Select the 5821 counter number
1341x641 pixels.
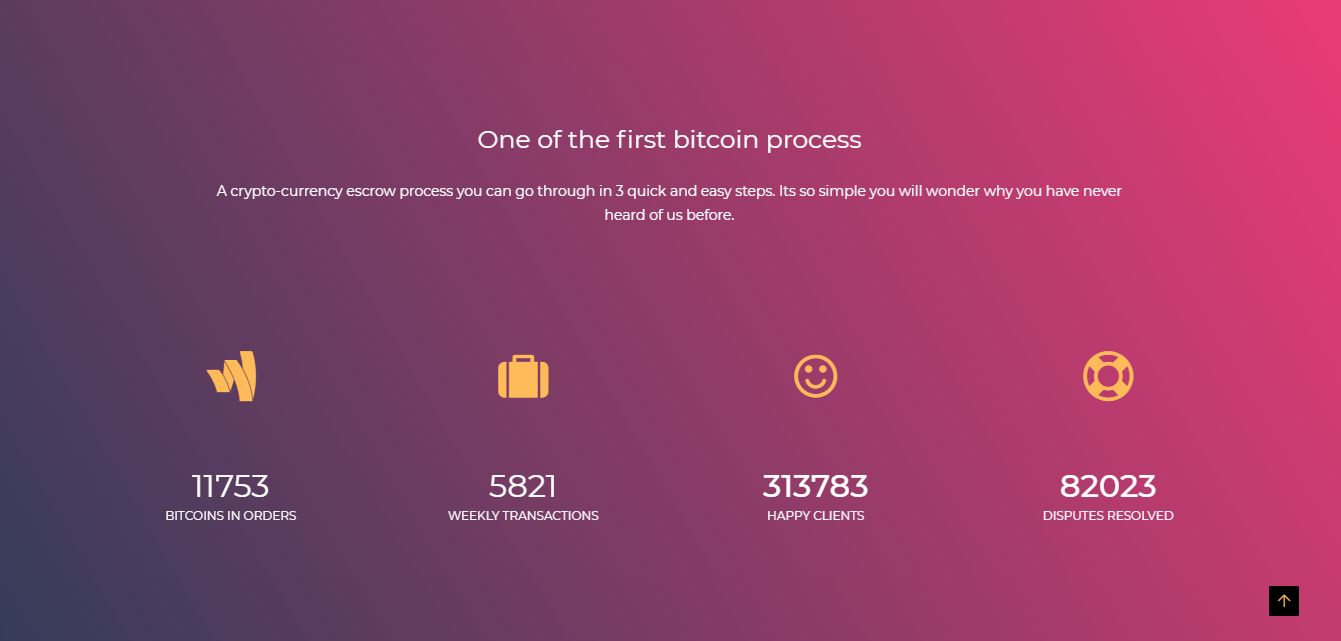(x=523, y=486)
